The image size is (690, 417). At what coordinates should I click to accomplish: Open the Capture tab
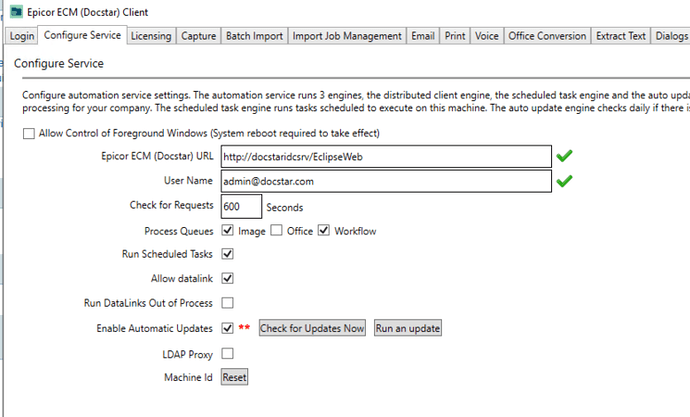coord(198,36)
